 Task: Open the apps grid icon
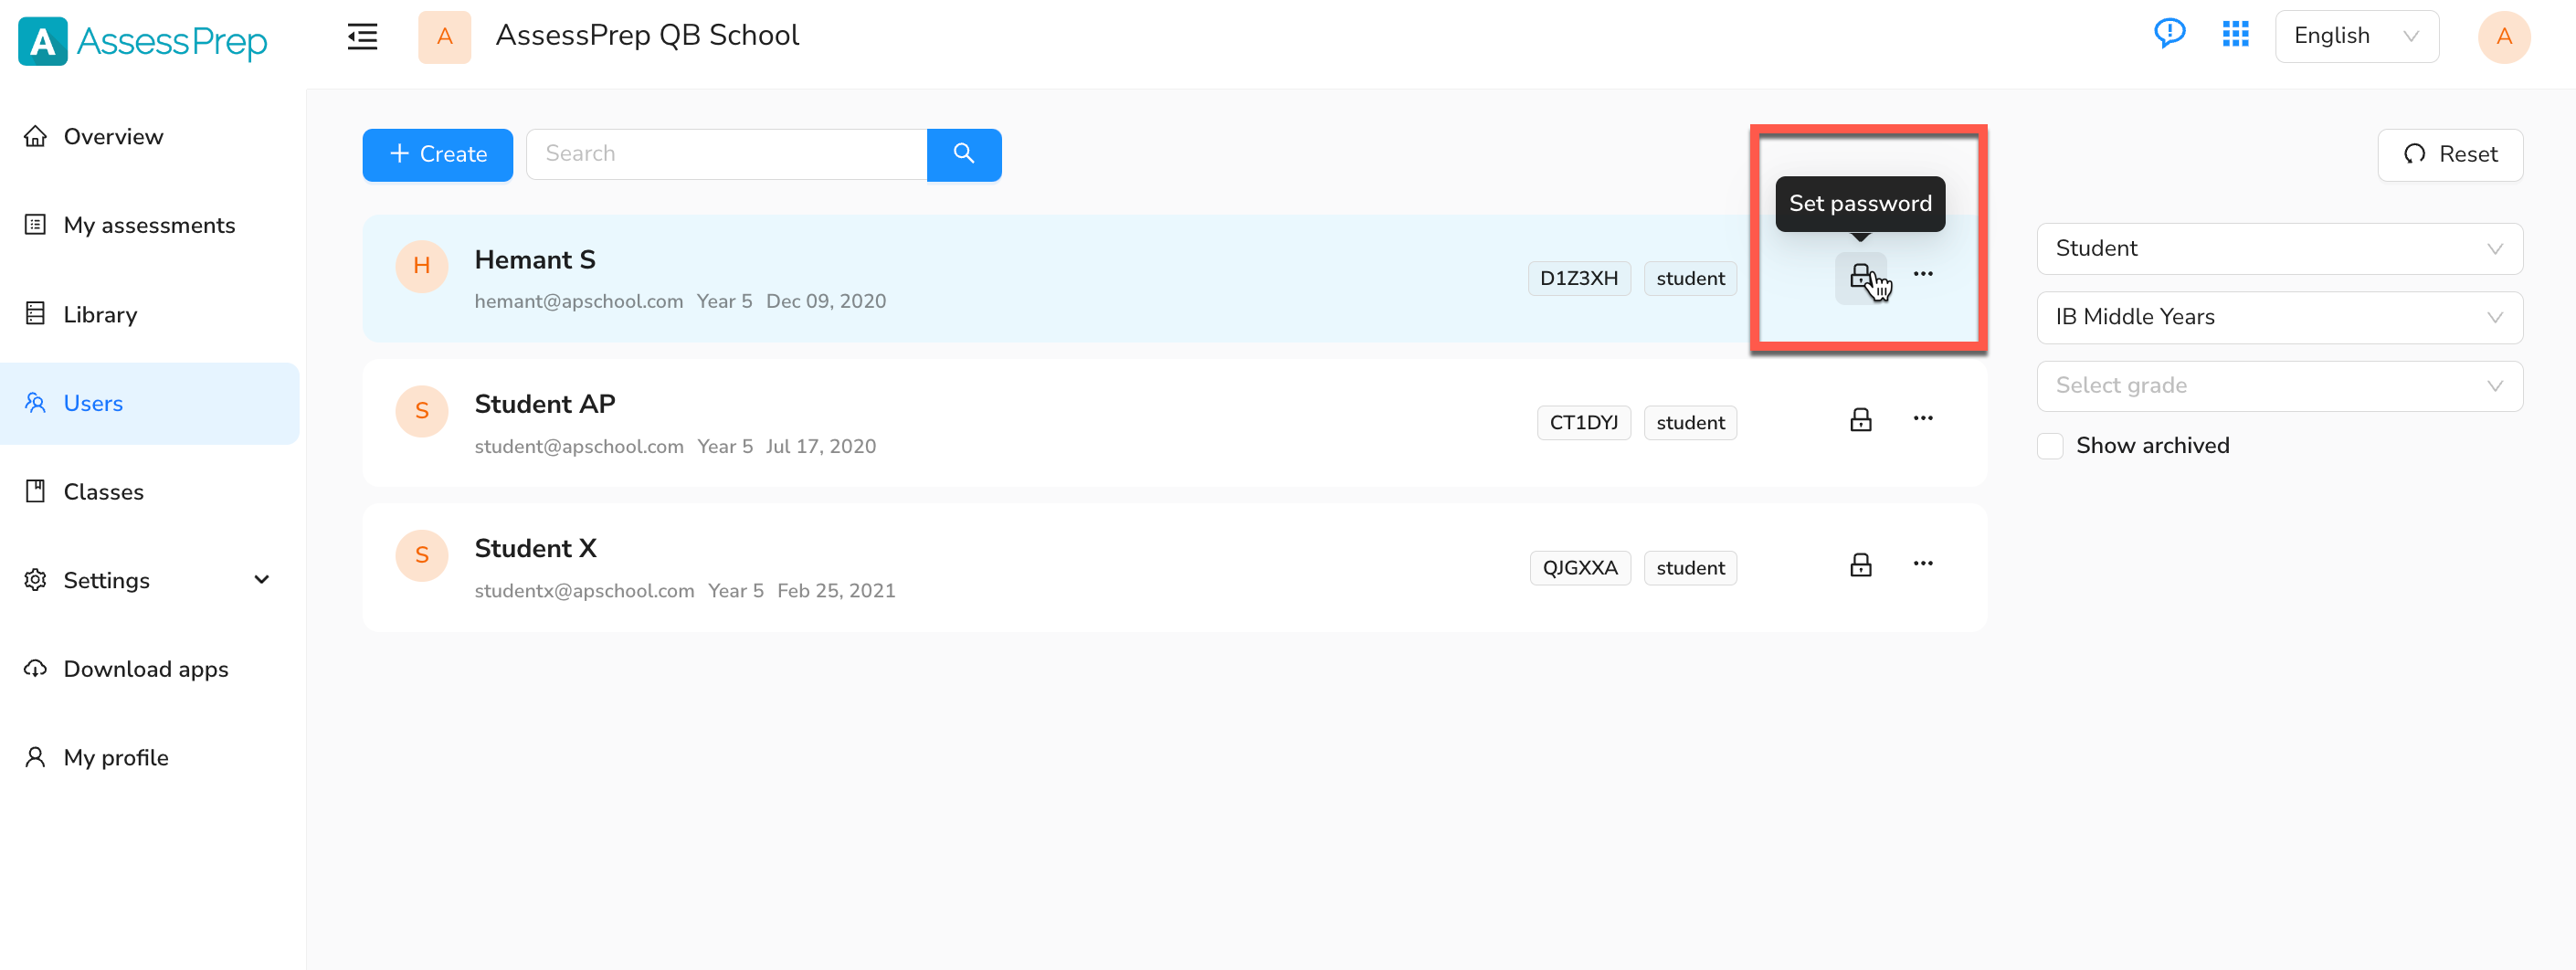[2235, 34]
